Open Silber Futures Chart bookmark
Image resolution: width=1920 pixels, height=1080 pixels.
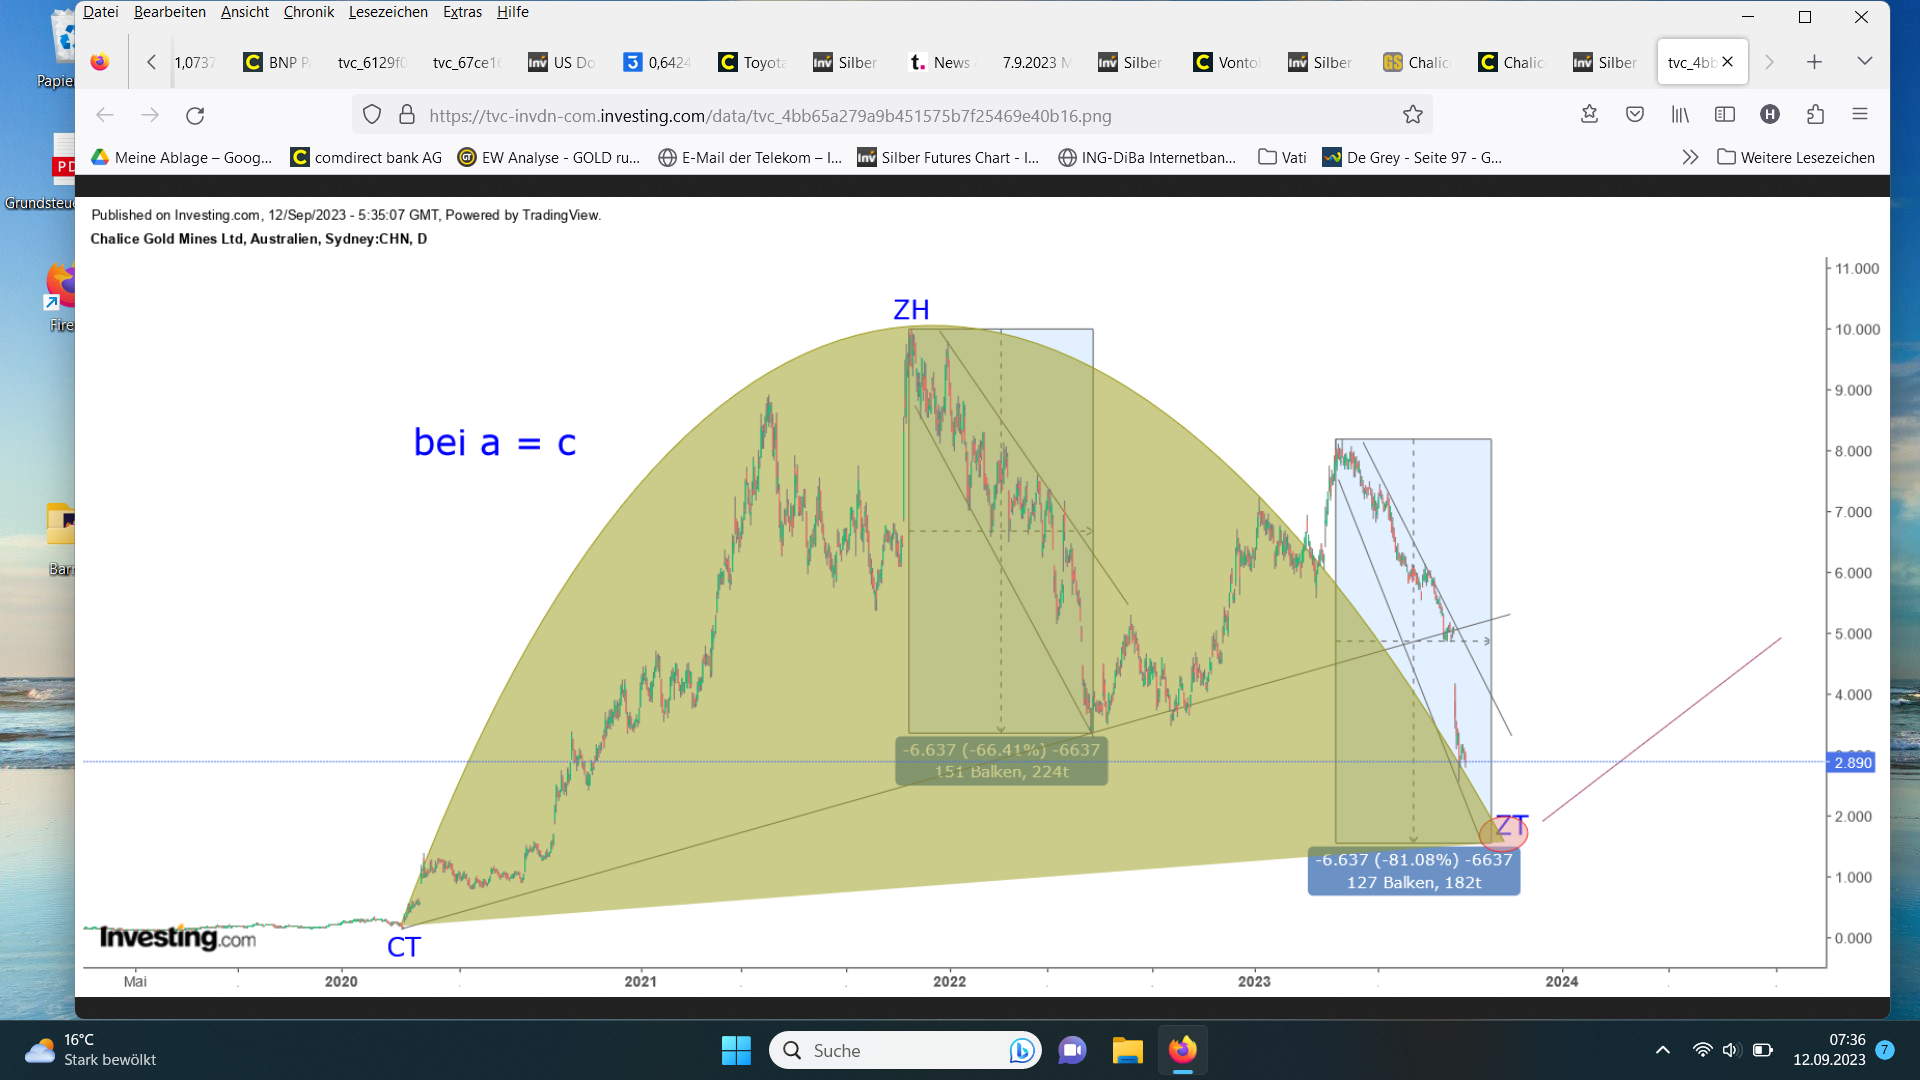(x=948, y=157)
